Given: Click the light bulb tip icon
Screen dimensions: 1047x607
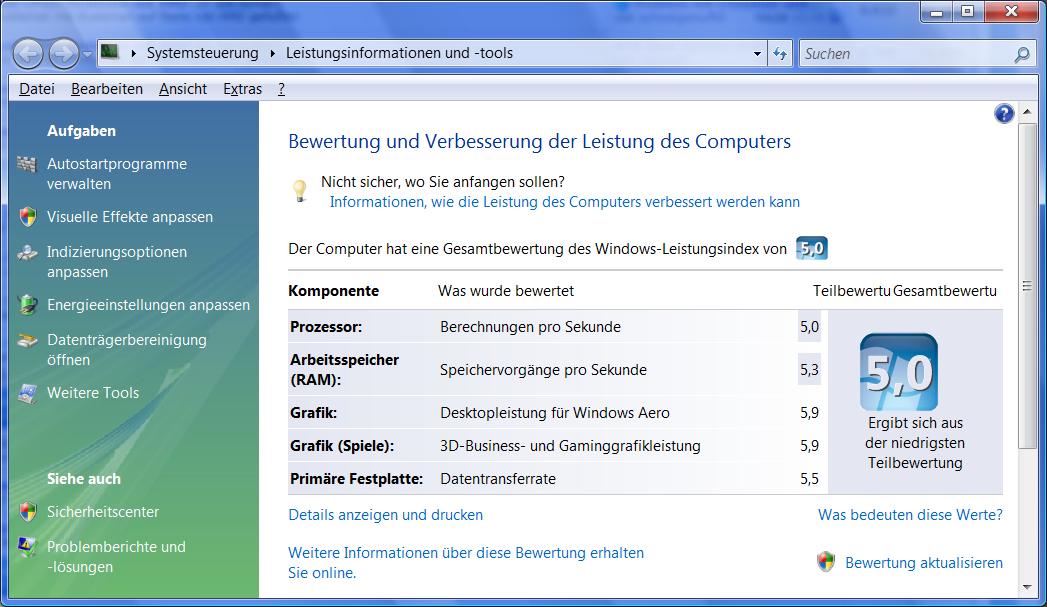Looking at the screenshot, I should coord(300,190).
